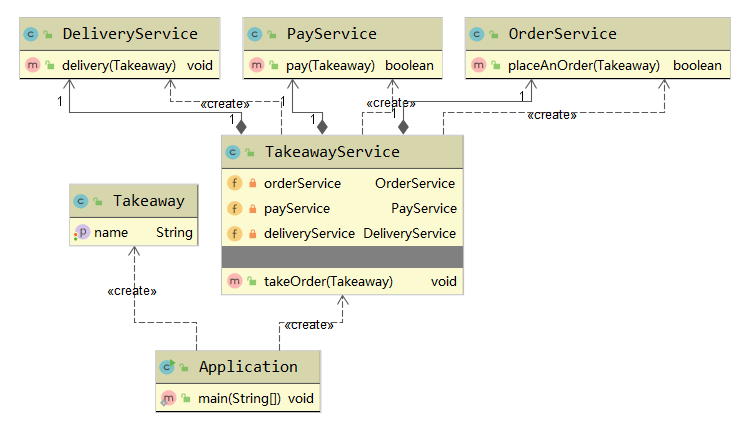Click the deliveryService field name
This screenshot has height=425, width=743.
click(x=309, y=233)
